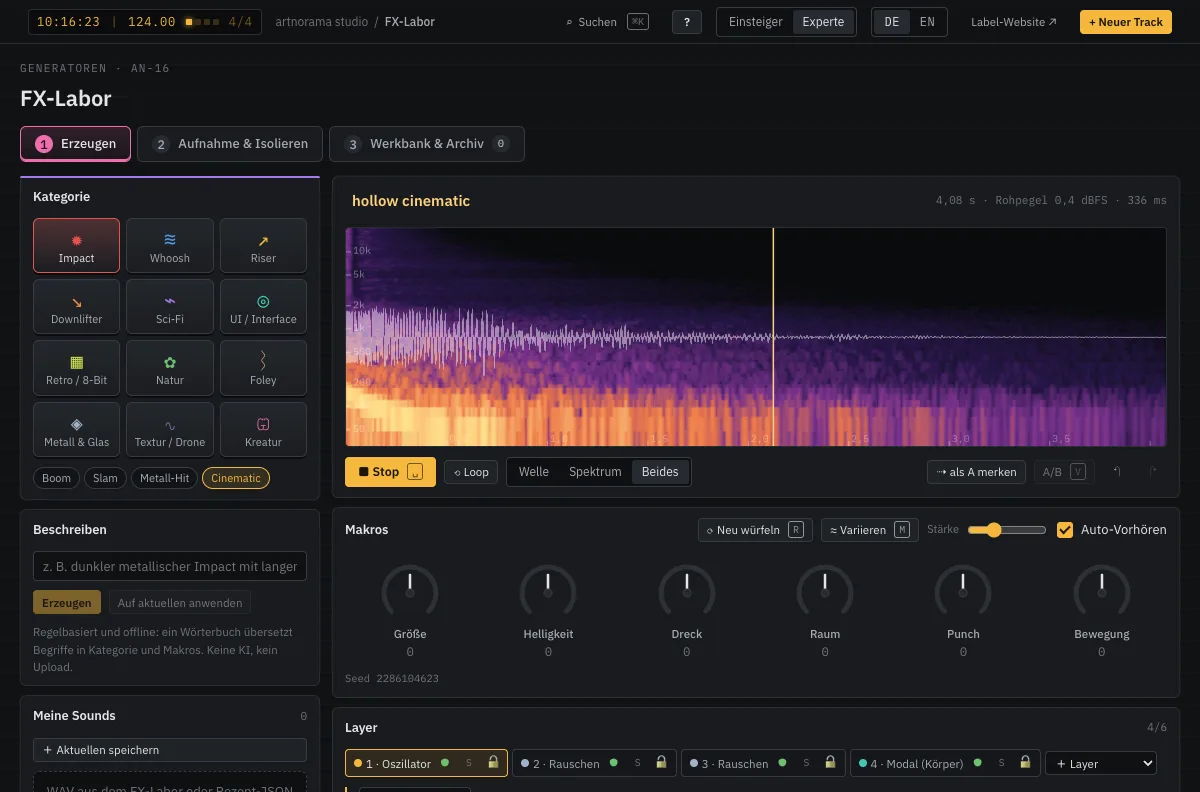
Task: Select the Downlifter category
Action: click(76, 307)
